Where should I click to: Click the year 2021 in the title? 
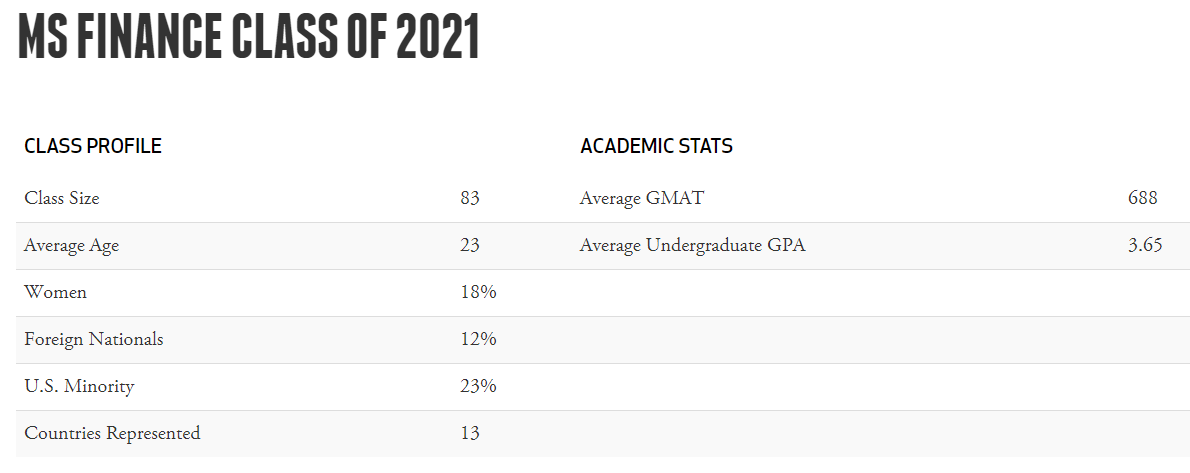pyautogui.click(x=438, y=37)
